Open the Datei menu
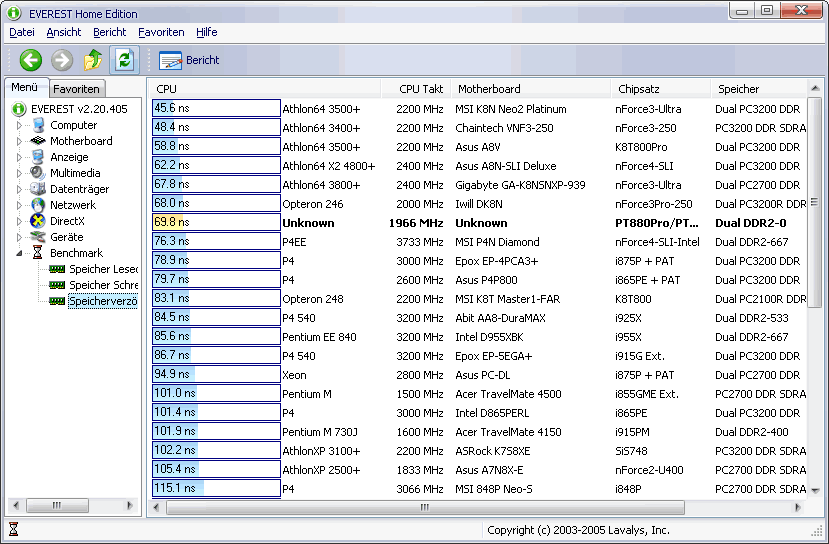Screen dimensions: 829x544 click(22, 32)
